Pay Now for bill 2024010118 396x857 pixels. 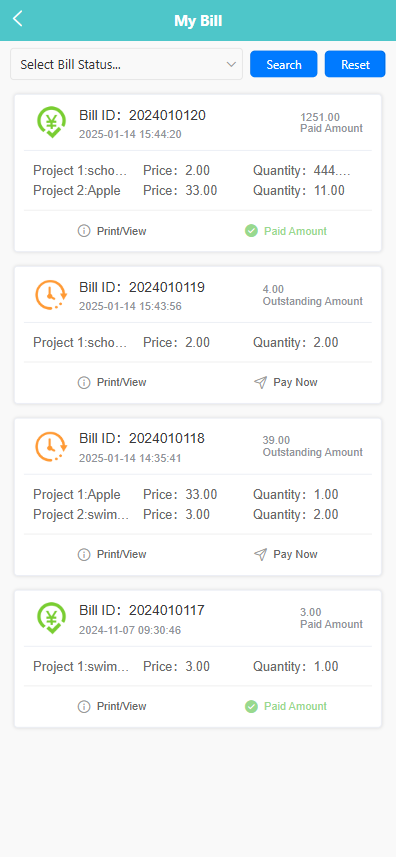286,554
